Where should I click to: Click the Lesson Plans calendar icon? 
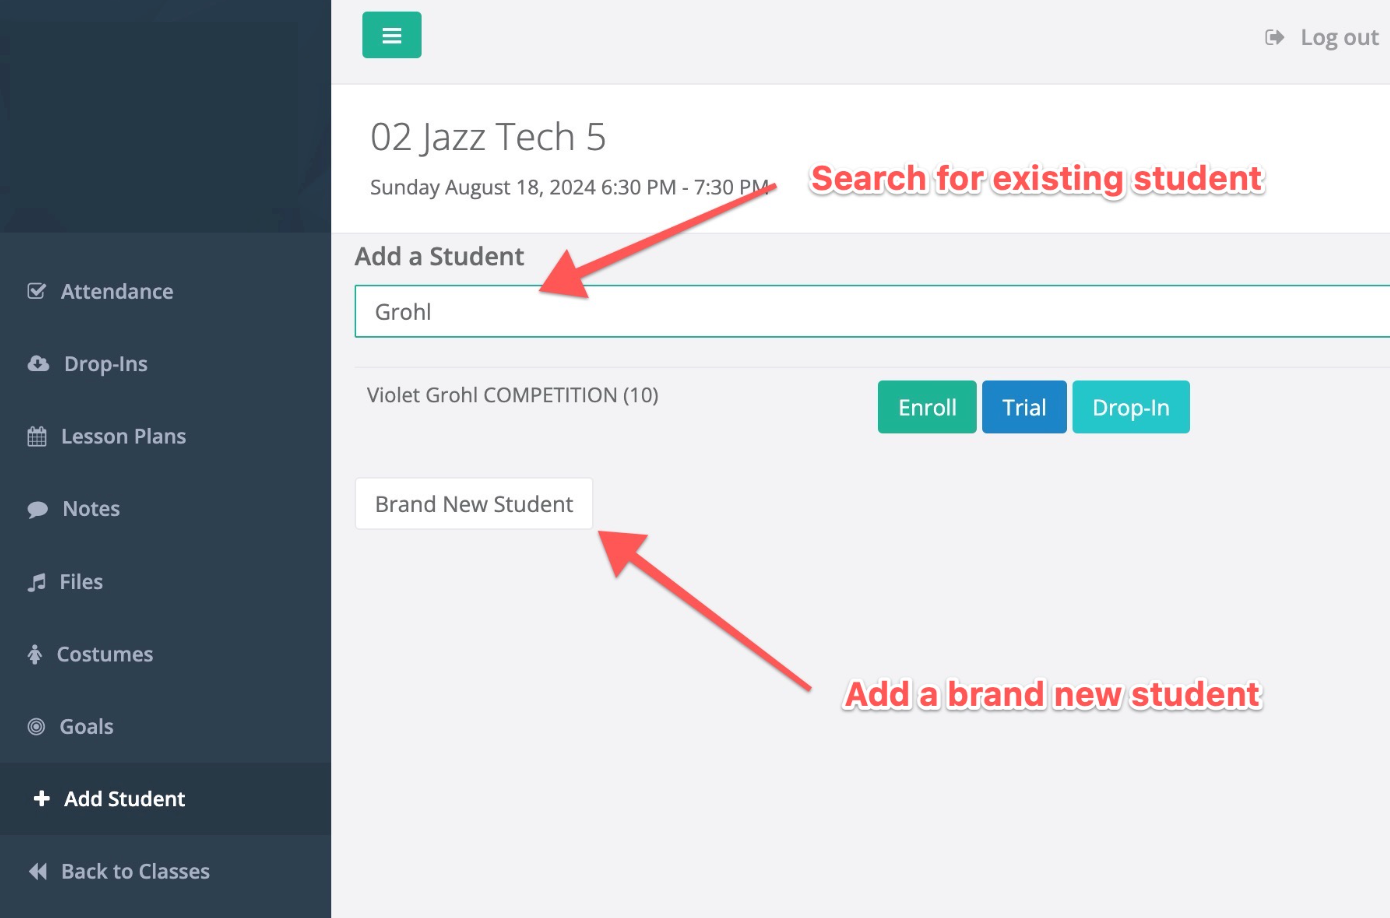pos(37,436)
